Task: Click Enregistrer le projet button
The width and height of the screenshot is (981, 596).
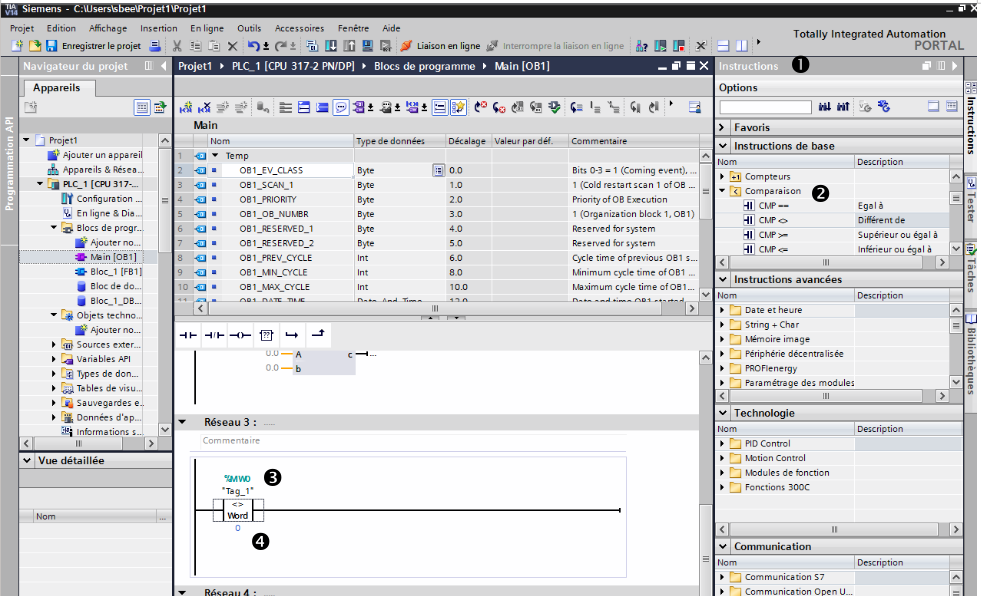Action: click(100, 46)
